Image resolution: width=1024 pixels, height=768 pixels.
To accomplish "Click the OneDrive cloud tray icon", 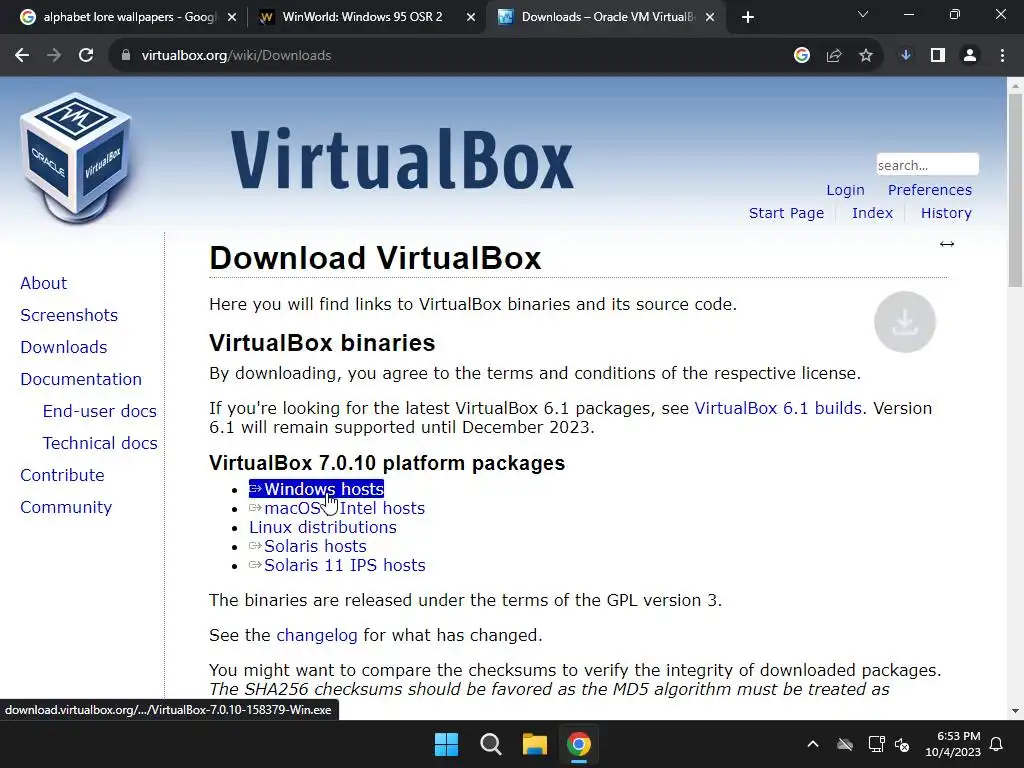I will pos(845,744).
